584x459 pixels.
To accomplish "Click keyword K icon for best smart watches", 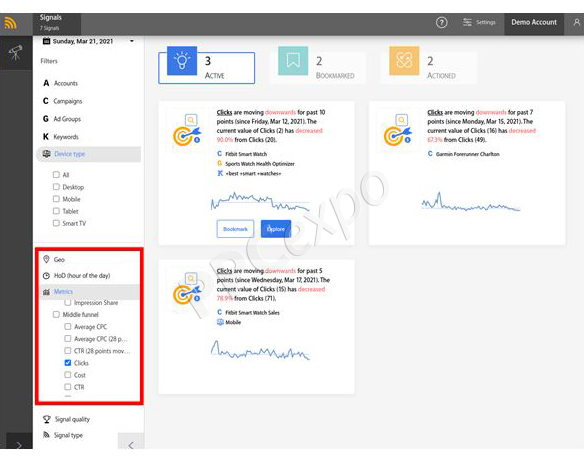I will click(220, 173).
